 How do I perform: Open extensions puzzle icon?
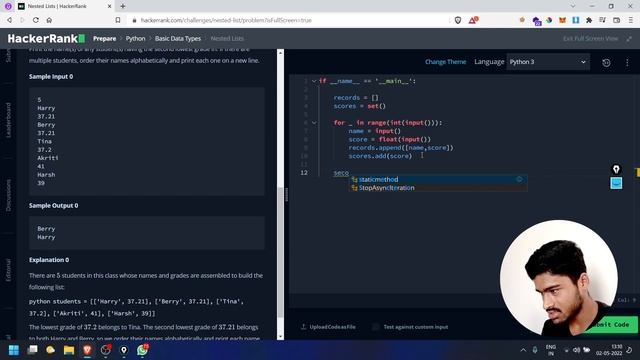589,20
